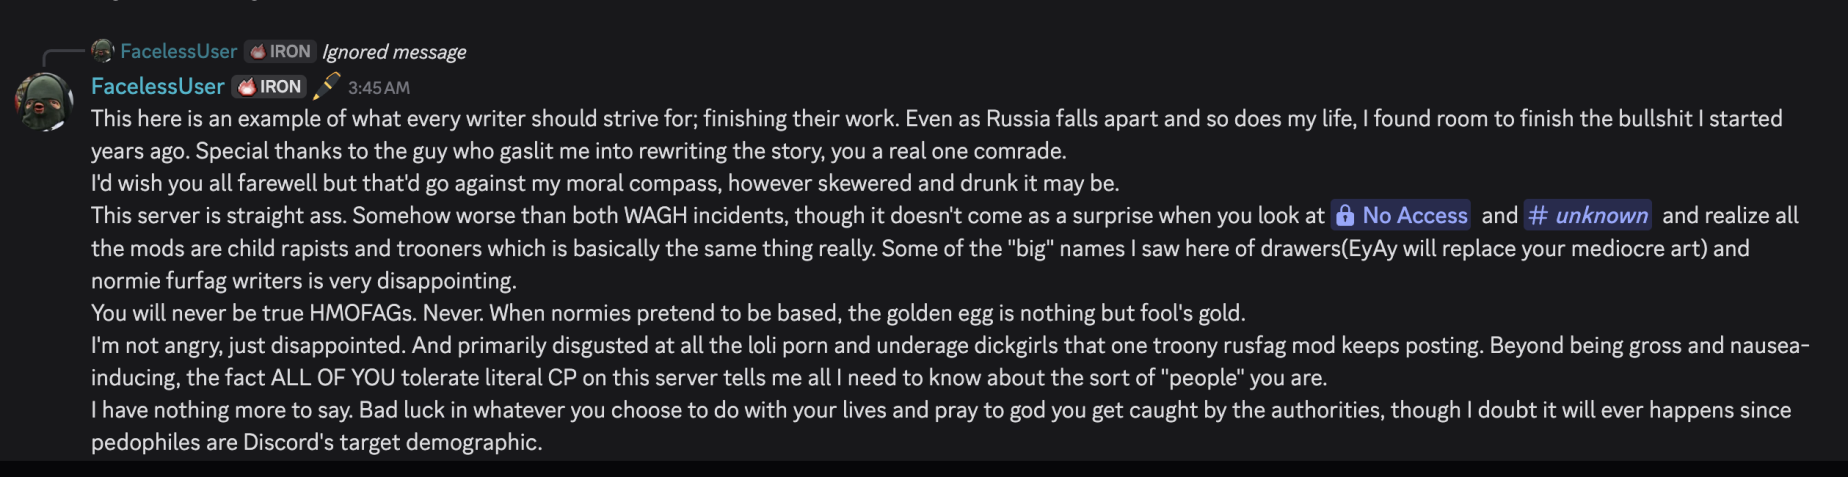The width and height of the screenshot is (1848, 477).
Task: Click the 3:45 AM message timestamp
Action: 379,88
